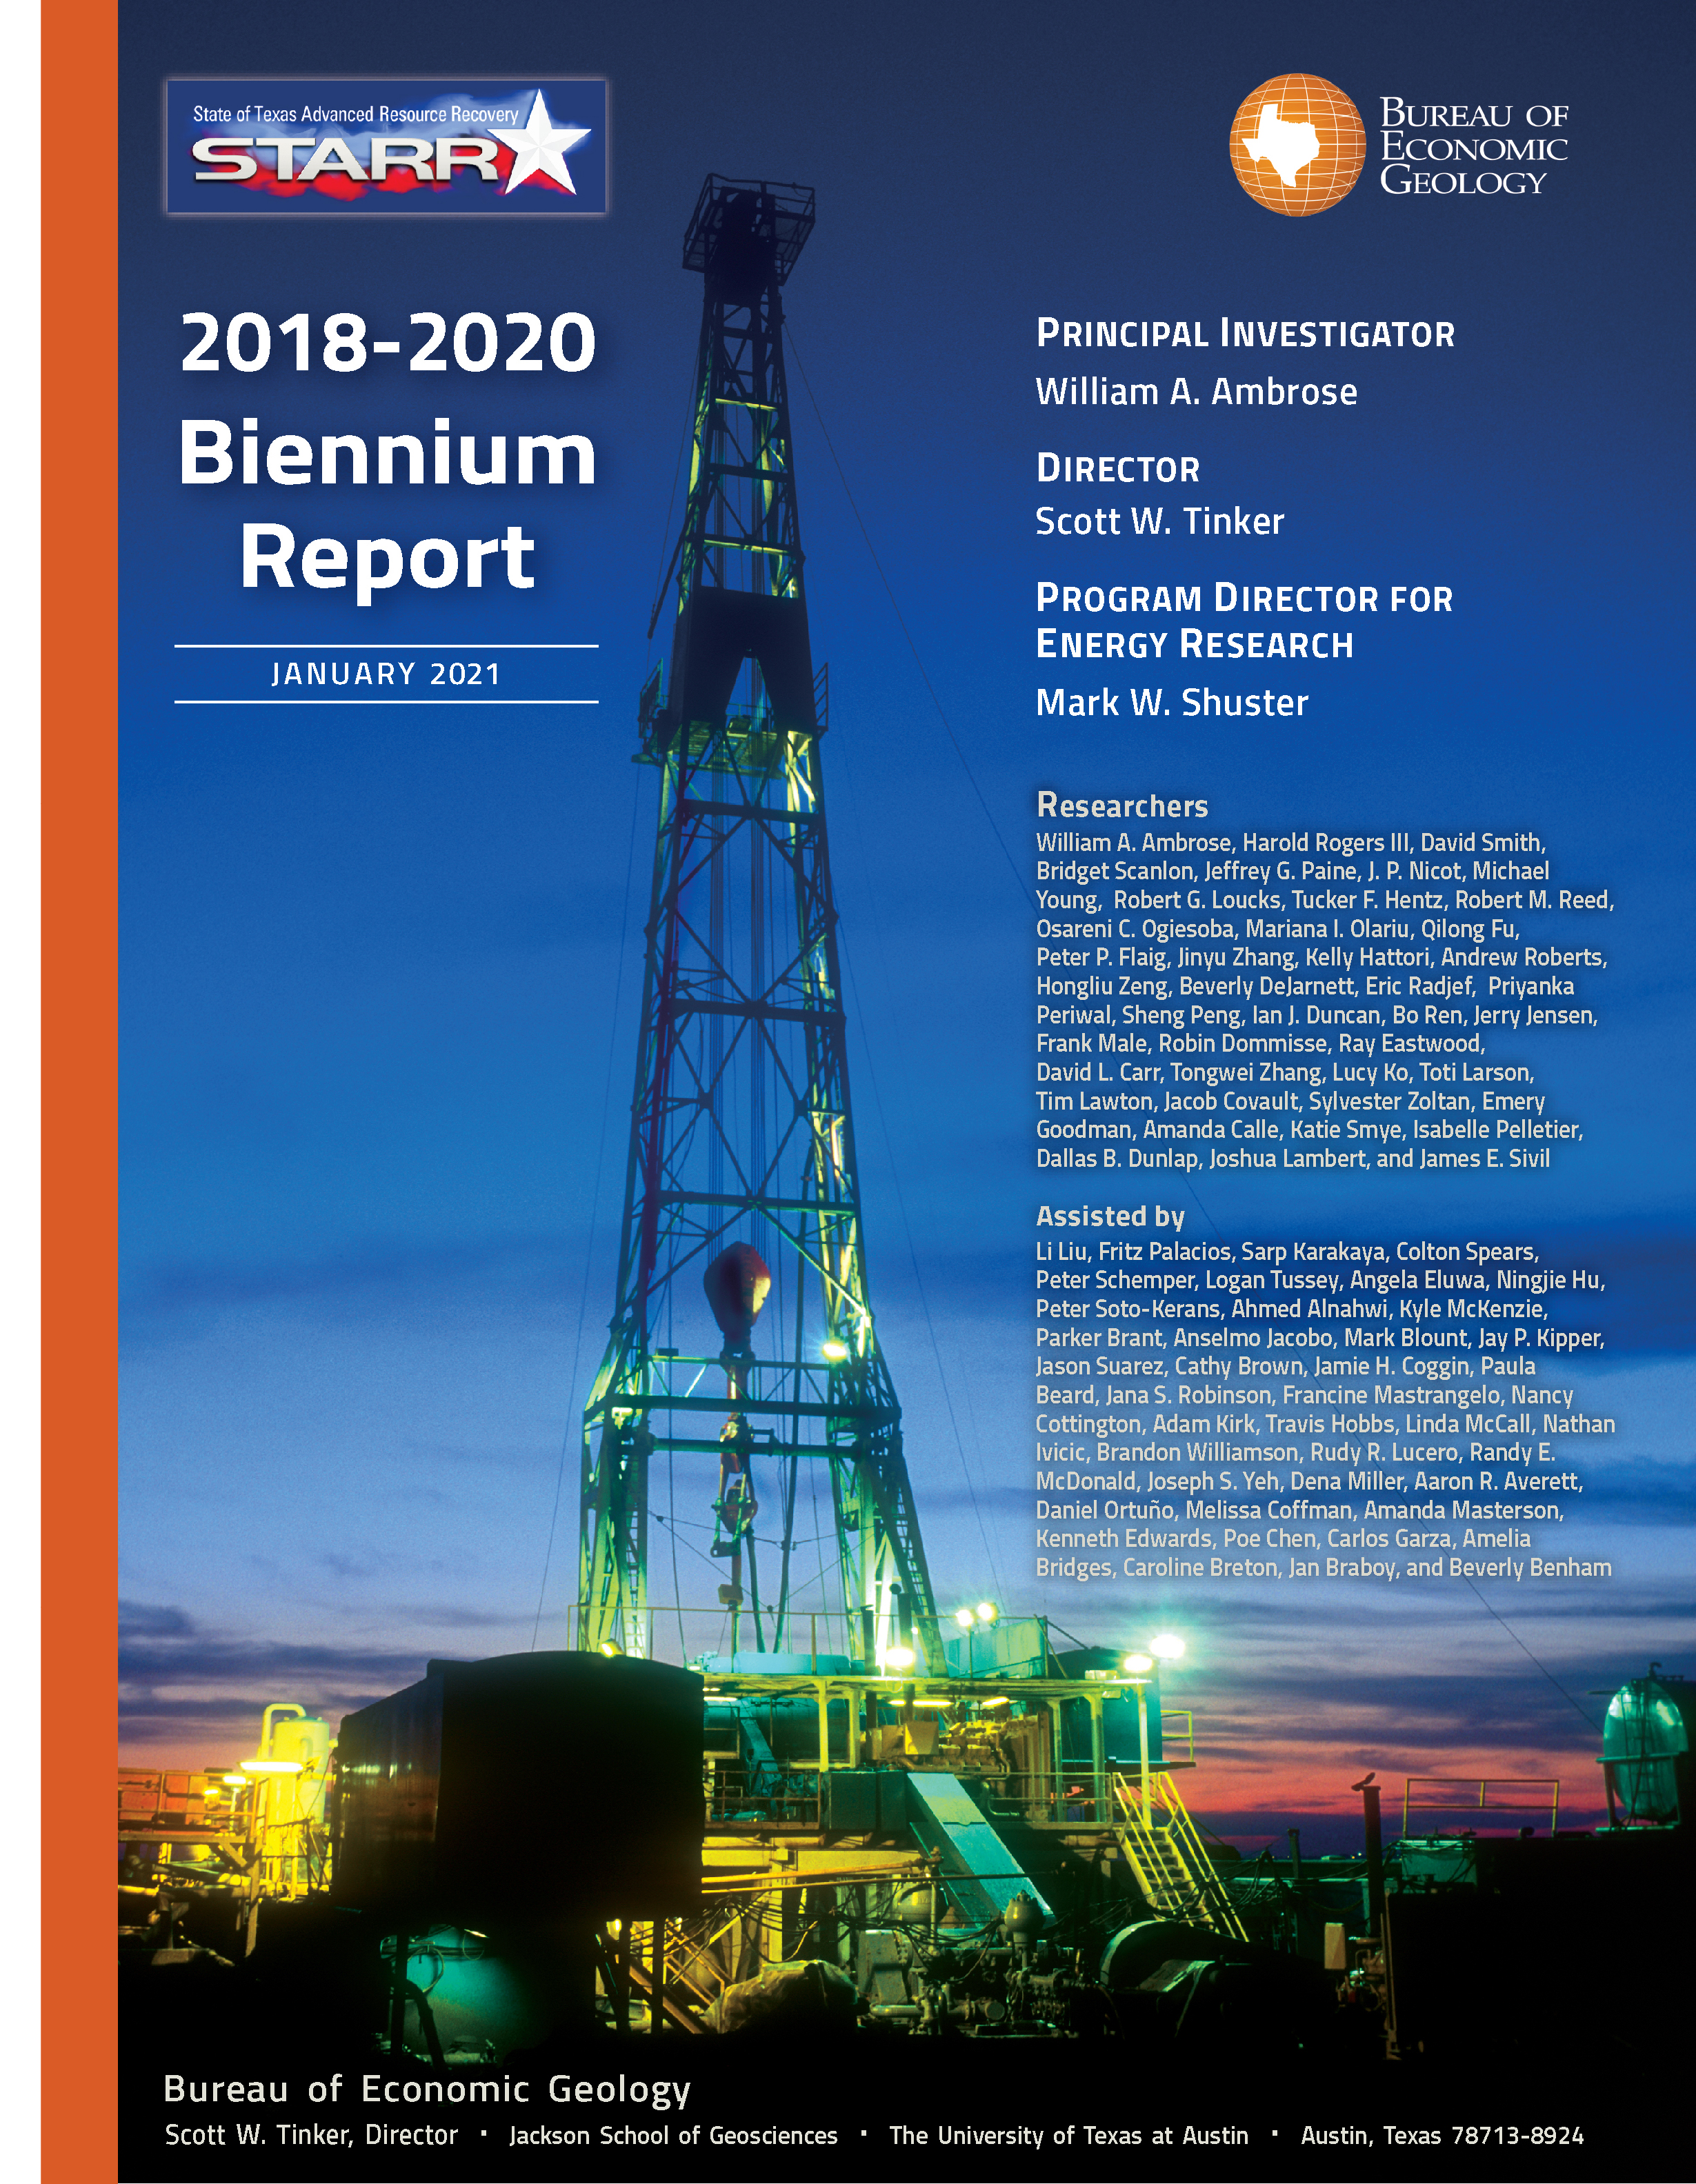
Task: Click assistant name 'Li Liu'
Action: [1061, 1251]
